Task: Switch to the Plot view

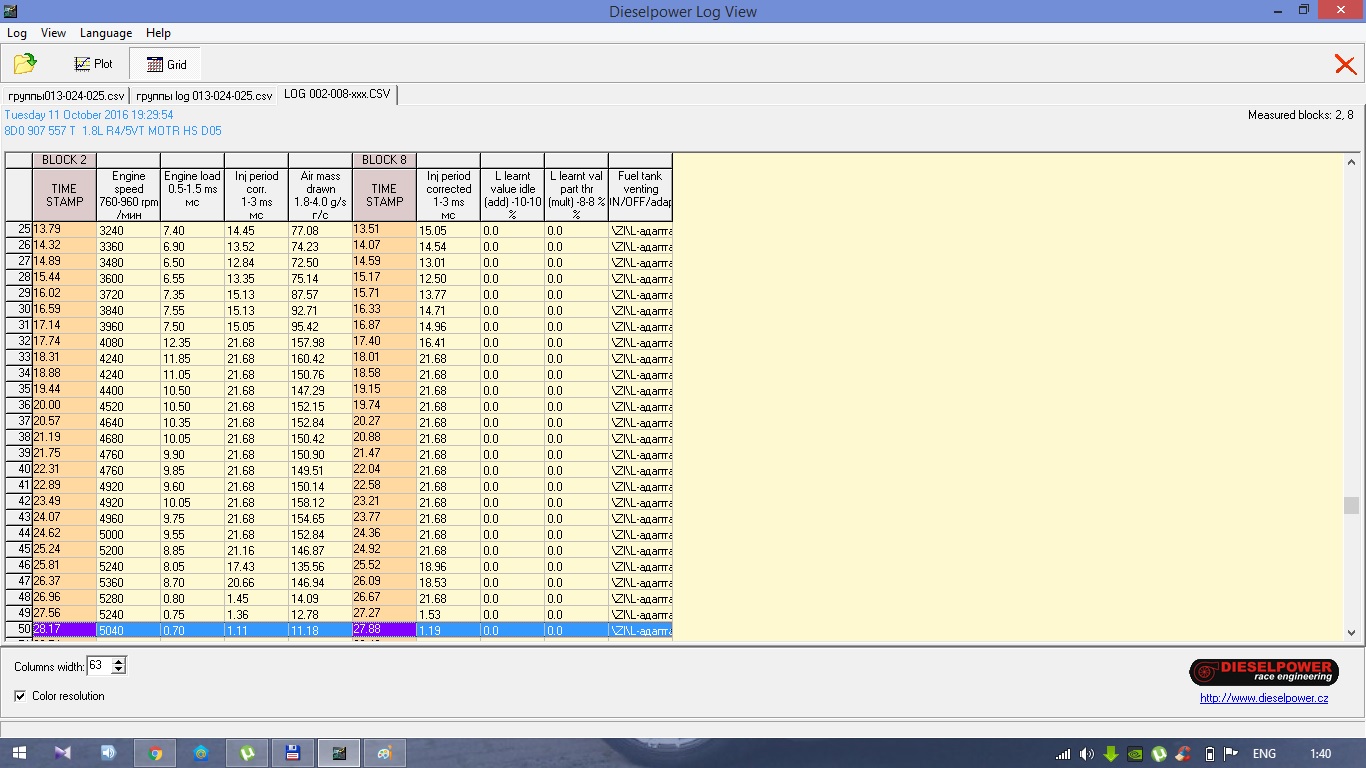Action: [93, 64]
